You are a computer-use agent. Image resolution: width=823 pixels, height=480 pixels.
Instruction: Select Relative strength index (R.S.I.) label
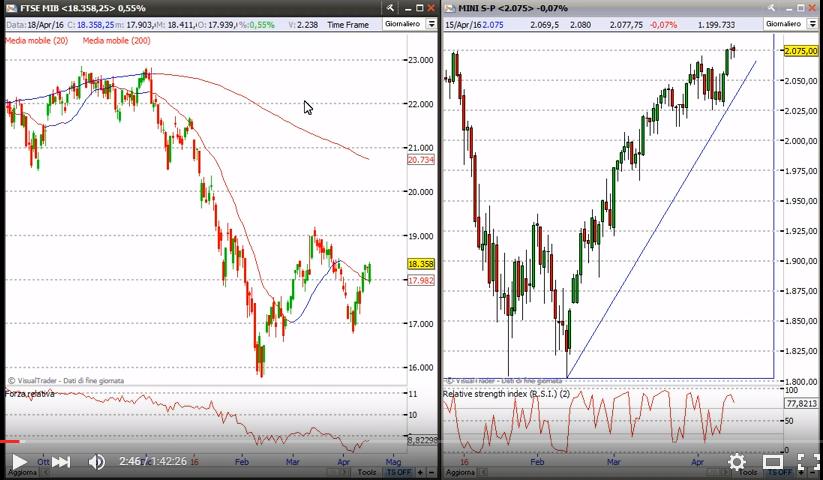pyautogui.click(x=506, y=394)
